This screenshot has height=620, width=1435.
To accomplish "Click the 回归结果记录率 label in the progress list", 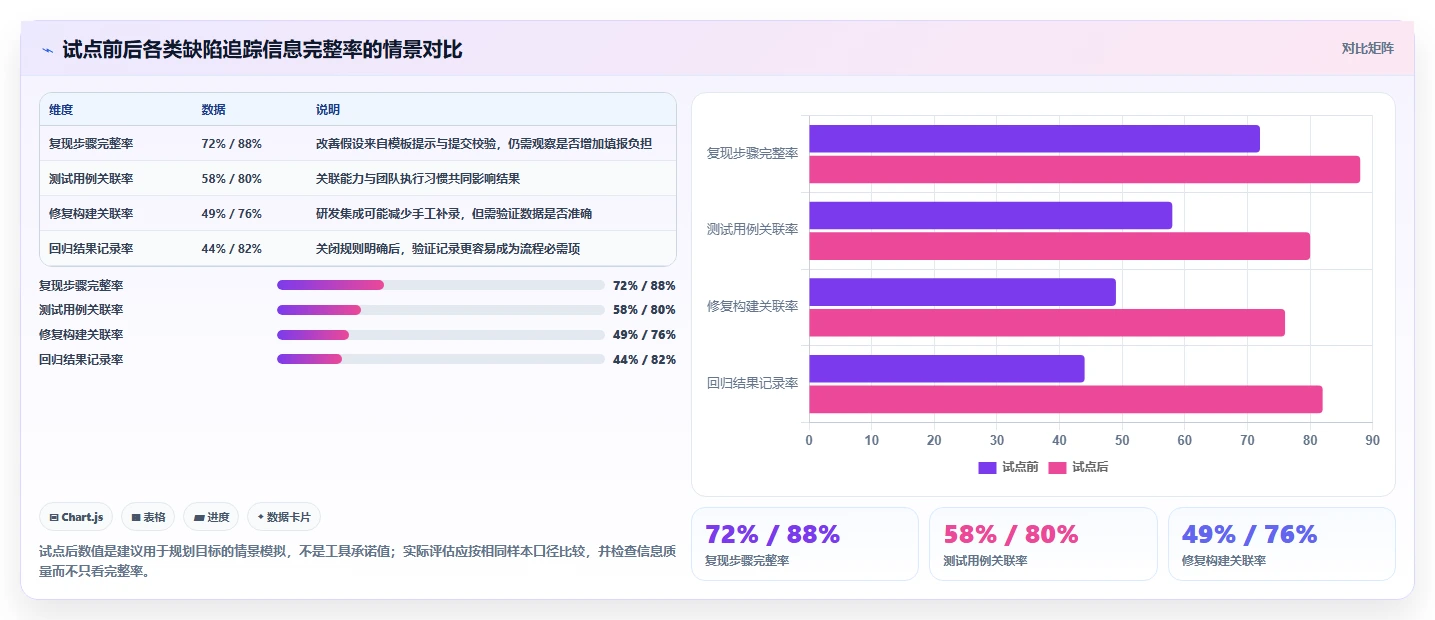I will pyautogui.click(x=81, y=359).
